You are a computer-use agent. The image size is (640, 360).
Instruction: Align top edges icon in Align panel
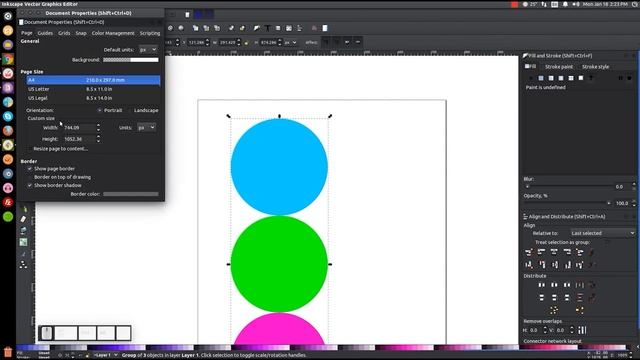(x=542, y=265)
